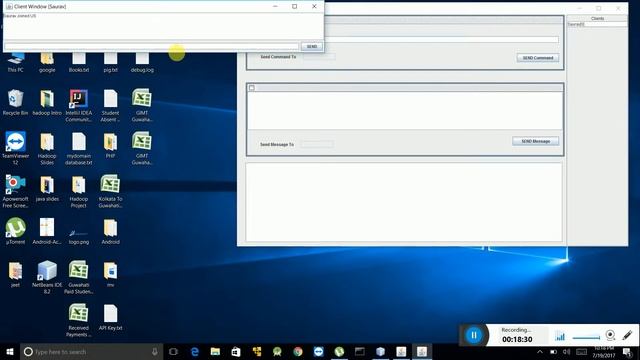This screenshot has height=360, width=640.
Task: Open the Windows Start menu
Action: point(10,351)
